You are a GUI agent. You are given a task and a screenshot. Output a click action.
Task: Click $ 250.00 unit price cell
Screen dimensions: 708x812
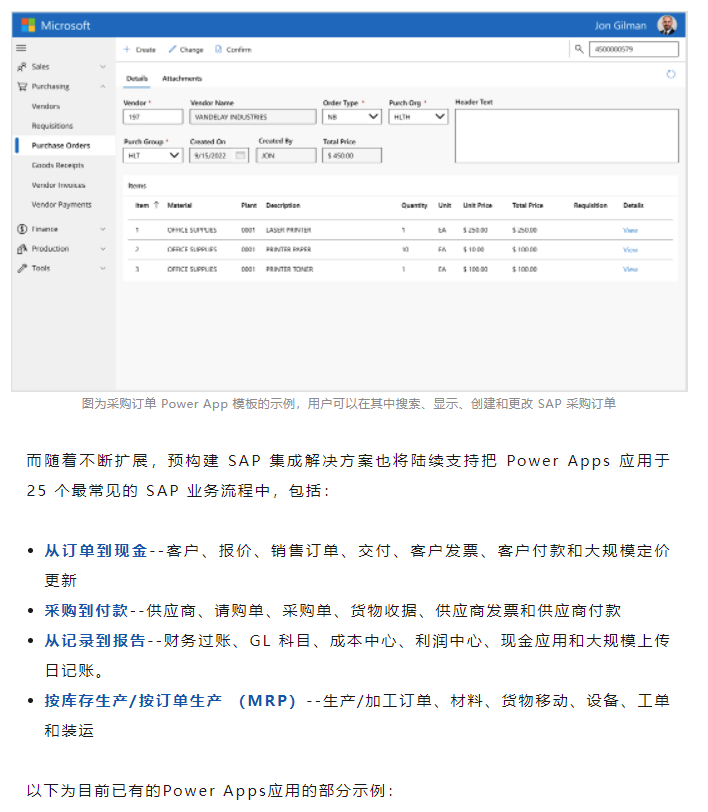click(x=475, y=230)
